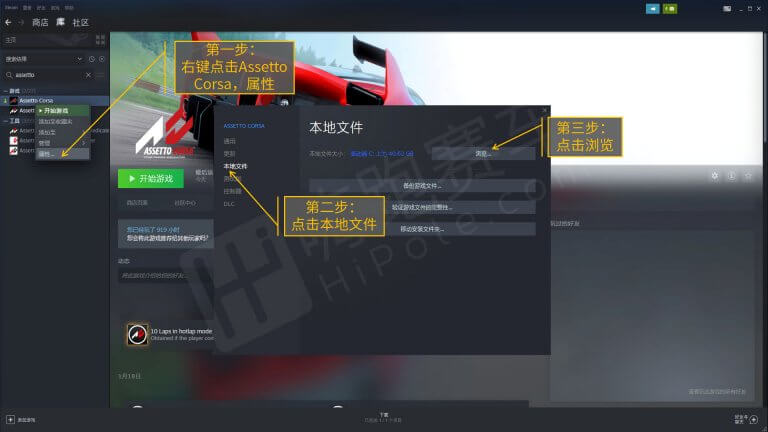Go back with the left arrow
This screenshot has width=768, height=432.
(8, 23)
